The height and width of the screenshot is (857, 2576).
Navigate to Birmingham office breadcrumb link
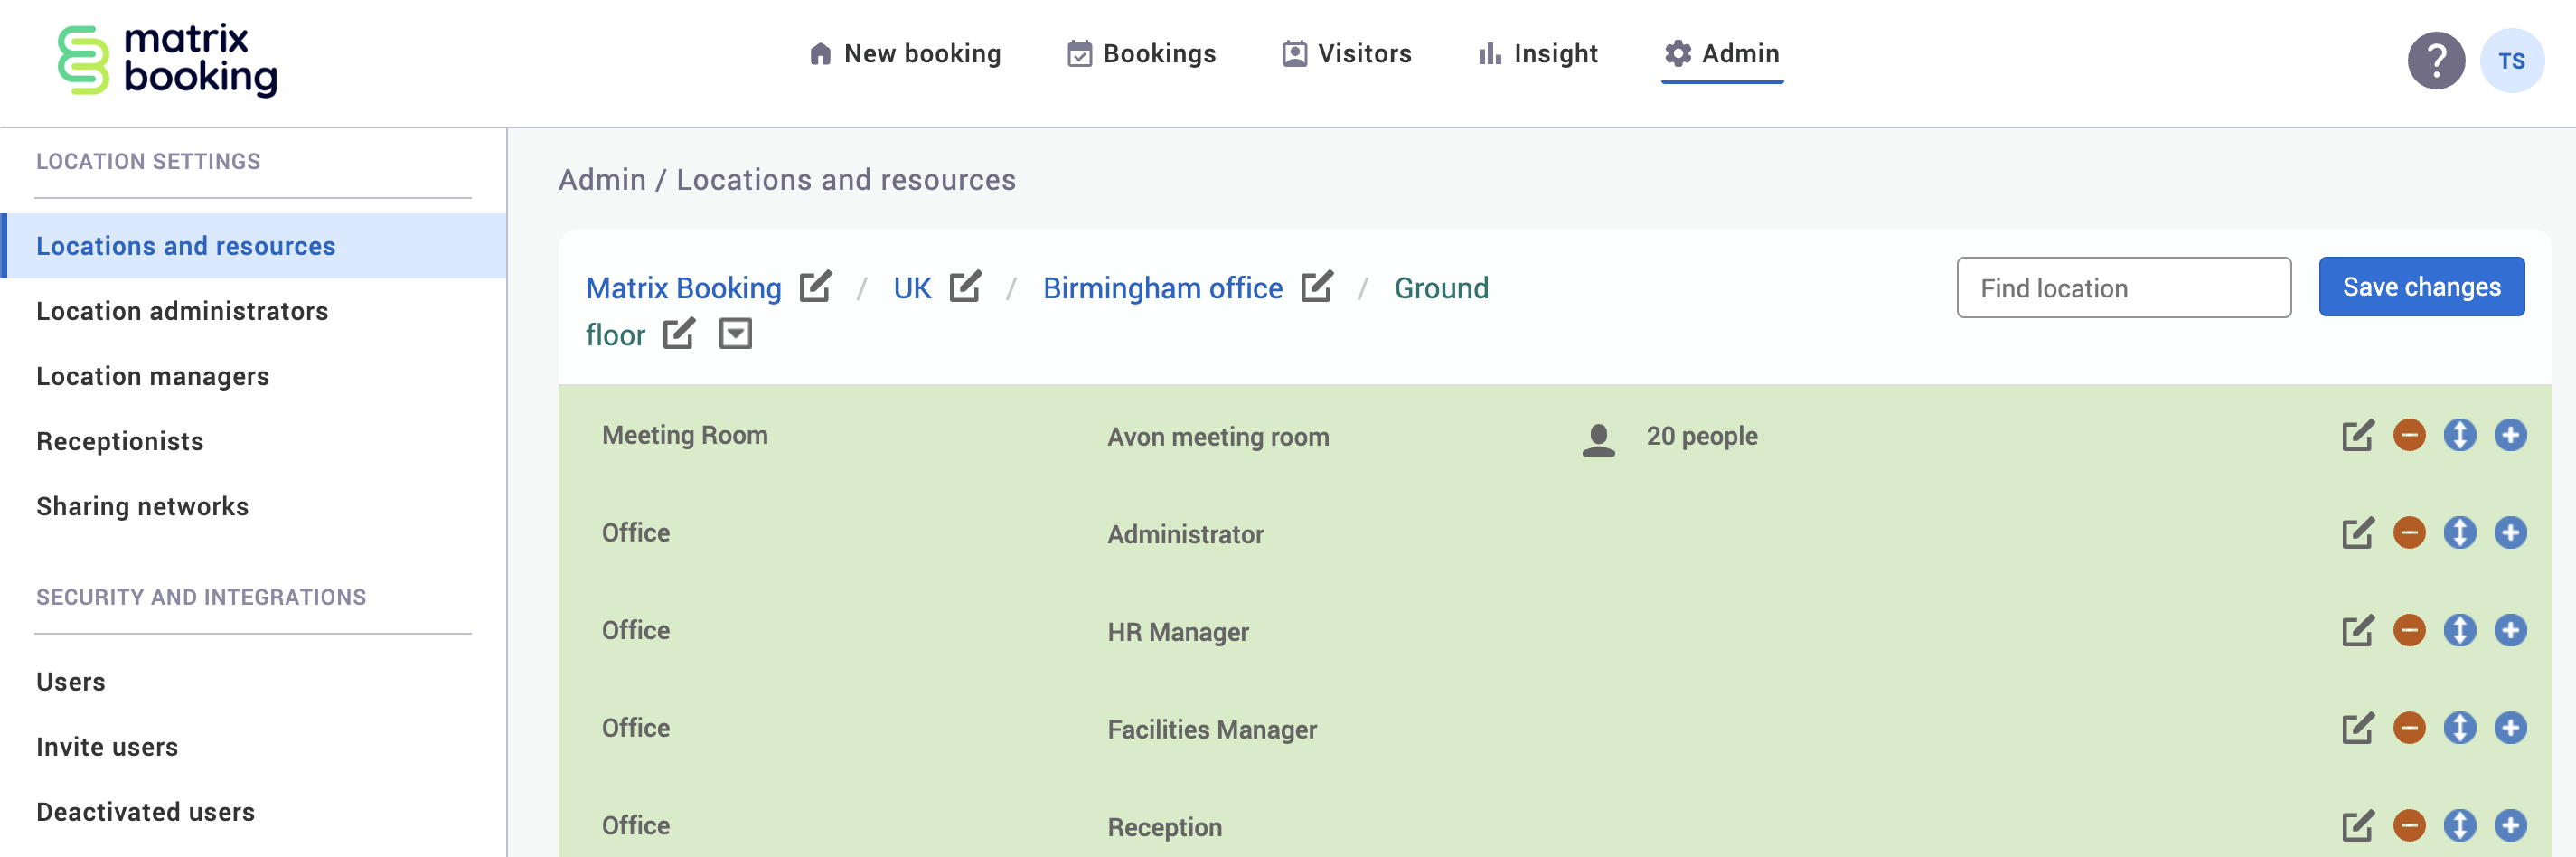pyautogui.click(x=1162, y=288)
